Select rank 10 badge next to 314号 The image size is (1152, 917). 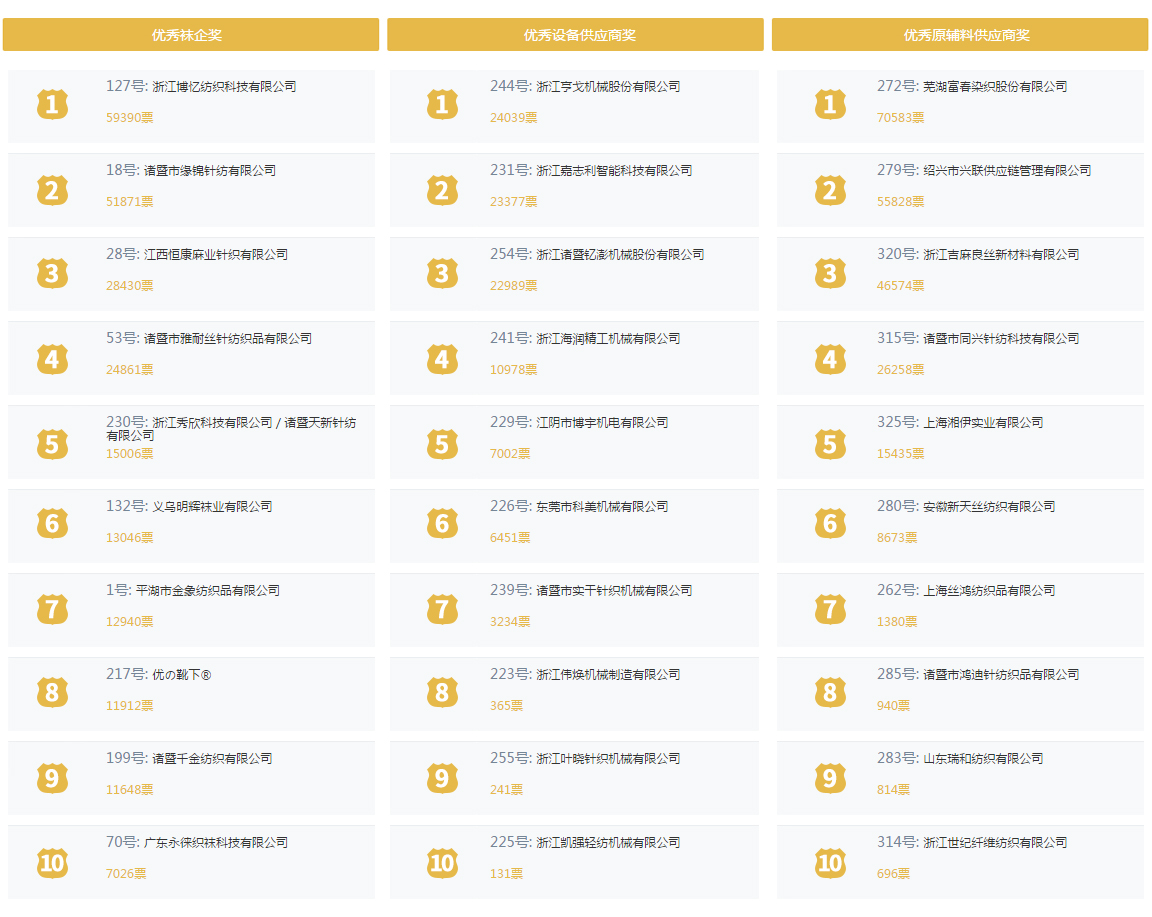tap(830, 863)
